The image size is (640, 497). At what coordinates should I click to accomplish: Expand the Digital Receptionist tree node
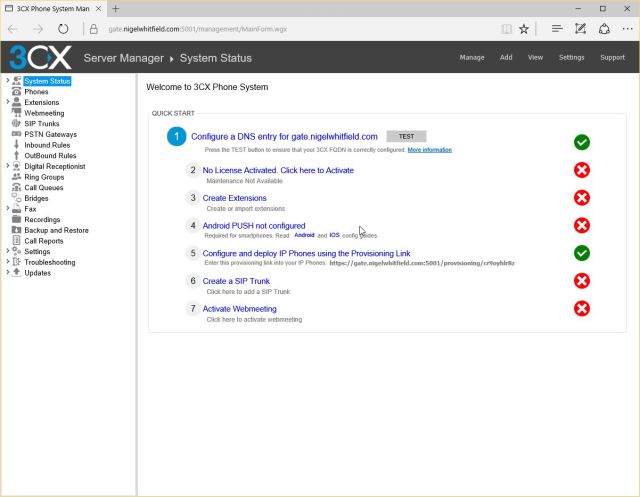pos(7,166)
